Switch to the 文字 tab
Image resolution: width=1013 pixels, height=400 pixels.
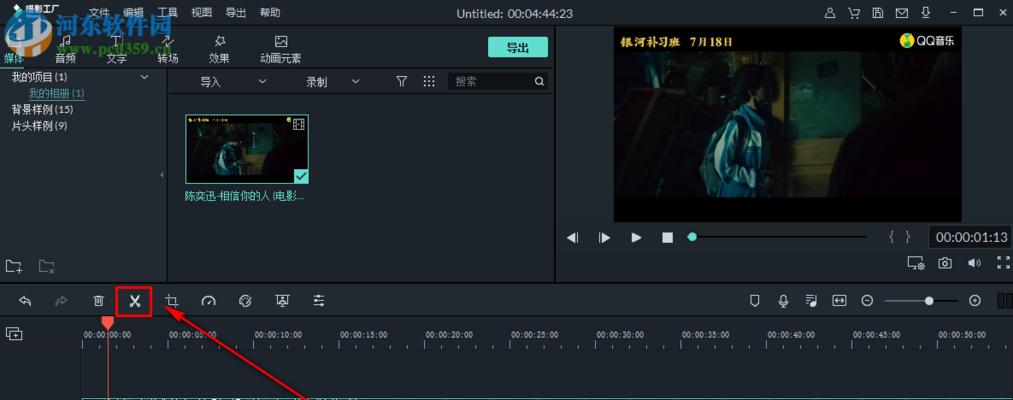tap(116, 50)
